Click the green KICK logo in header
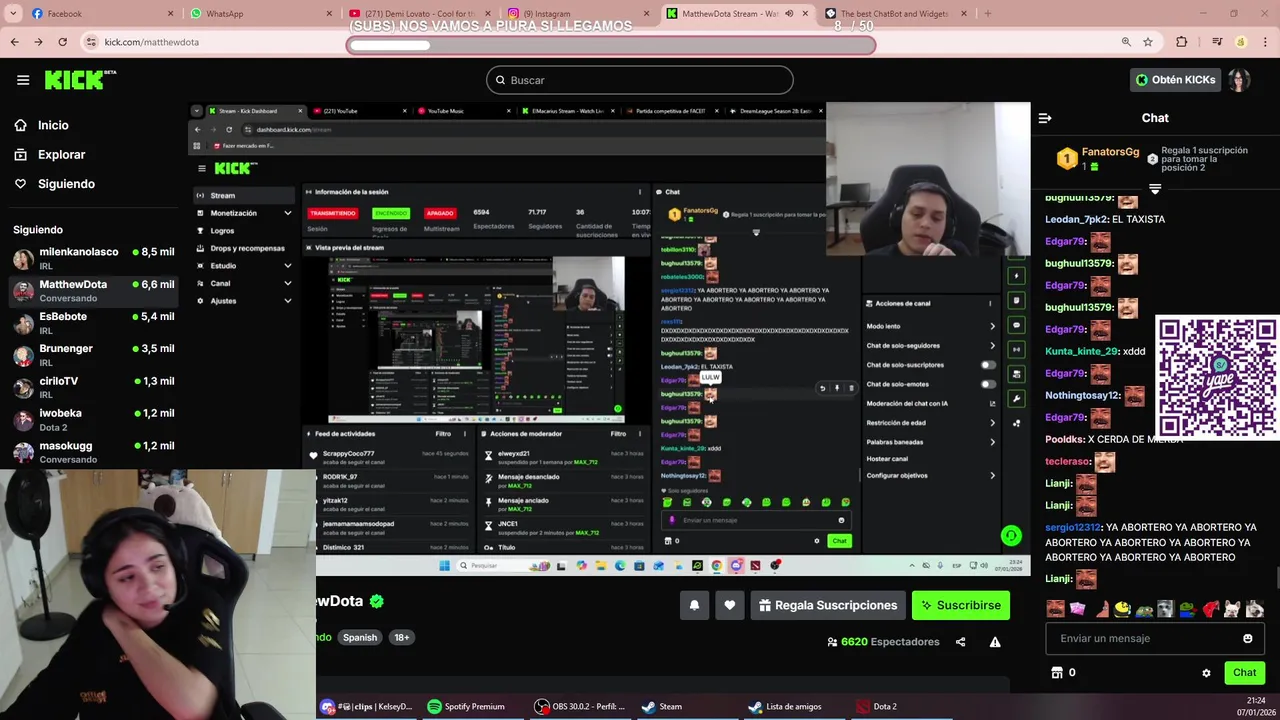The width and height of the screenshot is (1280, 720). pyautogui.click(x=80, y=80)
